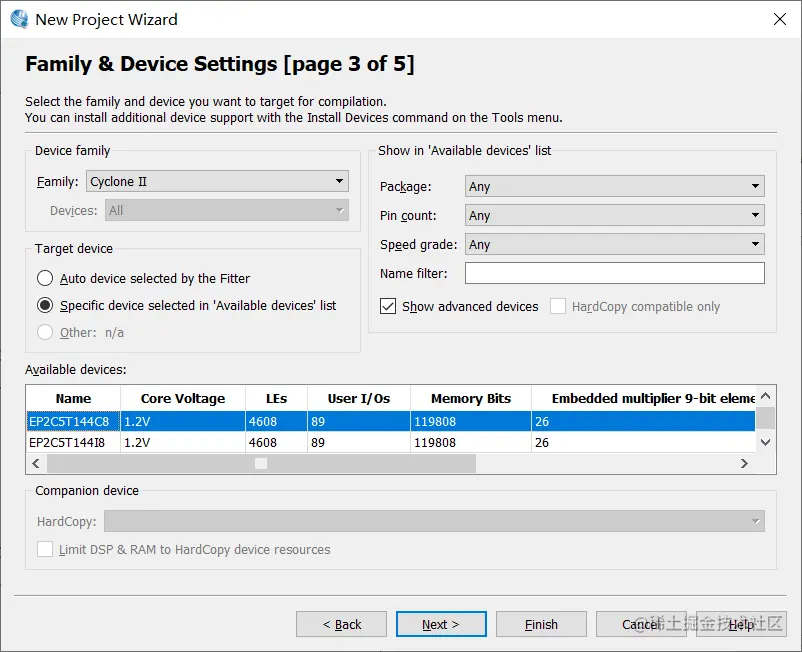Sort by the Core Voltage column header
Image resolution: width=802 pixels, height=652 pixels.
[183, 398]
